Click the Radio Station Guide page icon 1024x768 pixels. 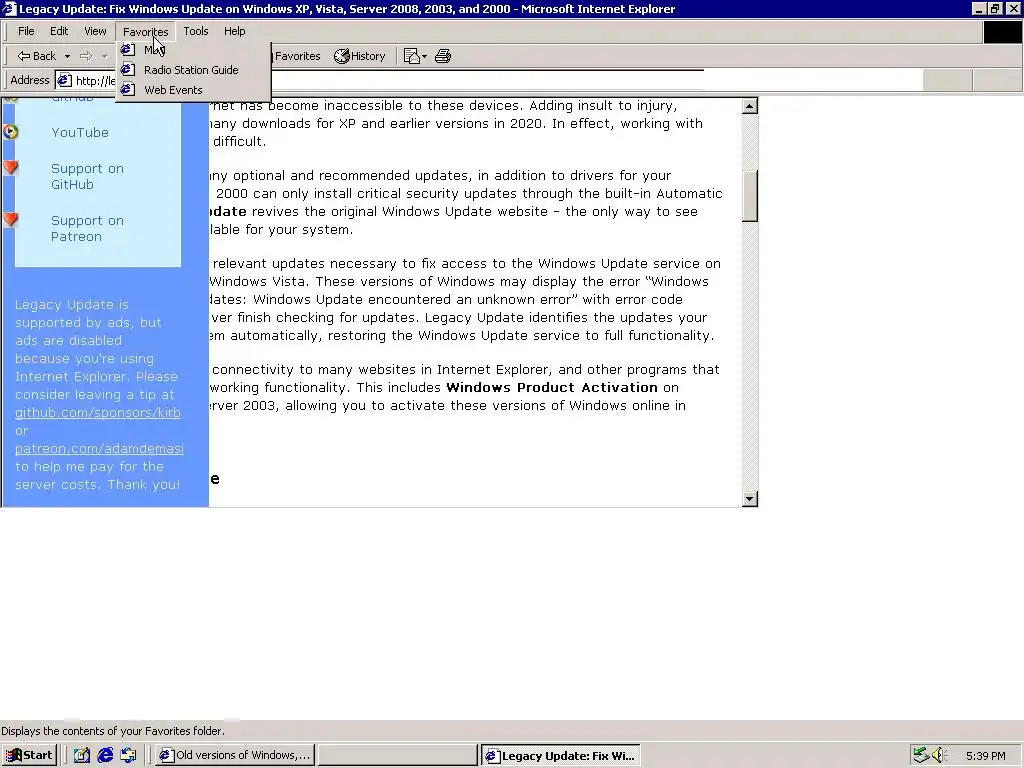[128, 70]
